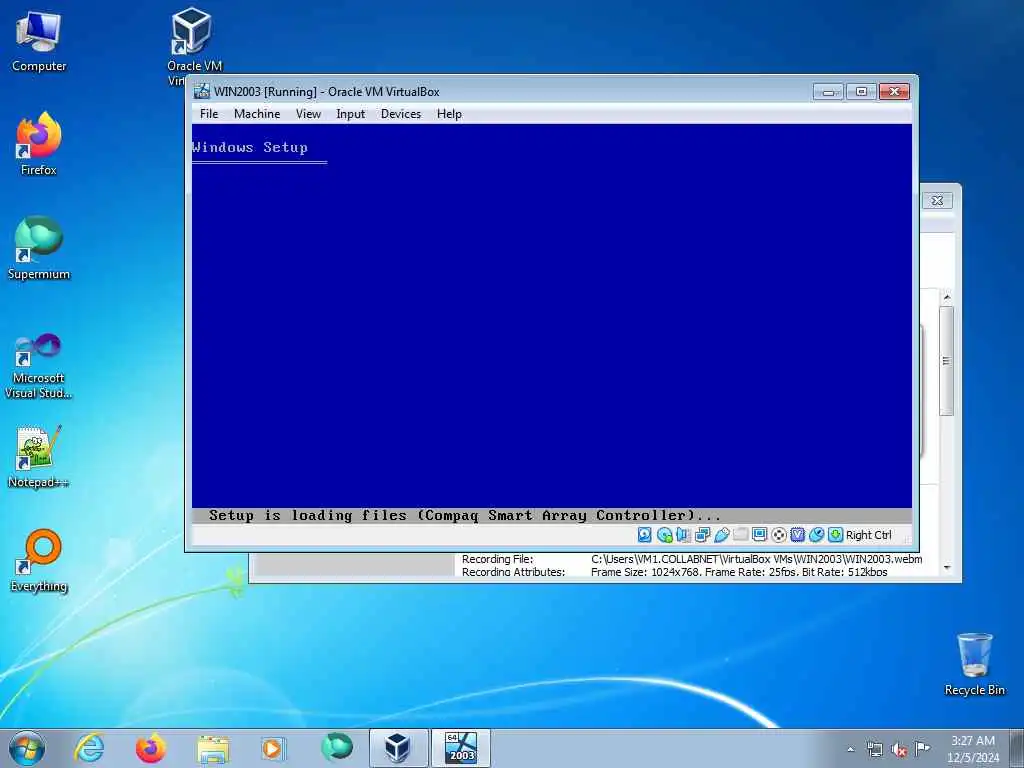
Task: Click the WIN2003 window title bar icon
Action: [x=202, y=91]
